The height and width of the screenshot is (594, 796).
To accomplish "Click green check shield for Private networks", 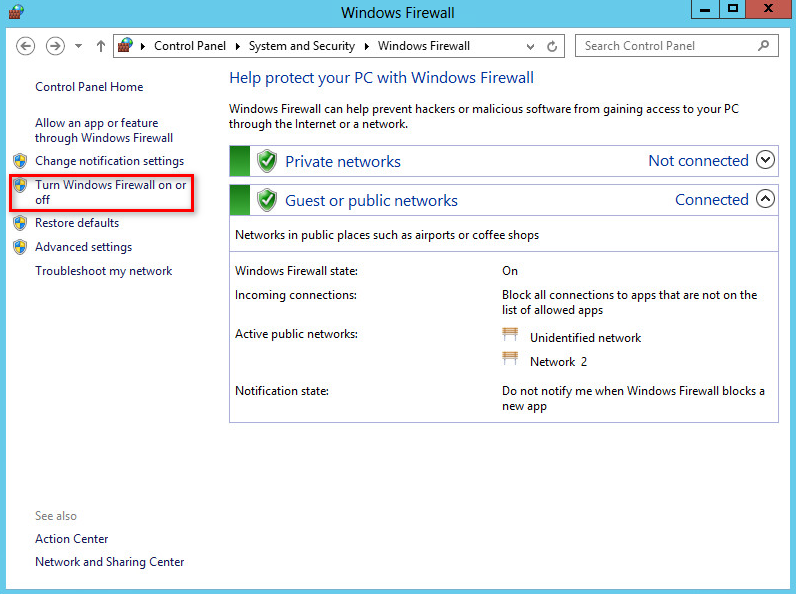I will (267, 161).
